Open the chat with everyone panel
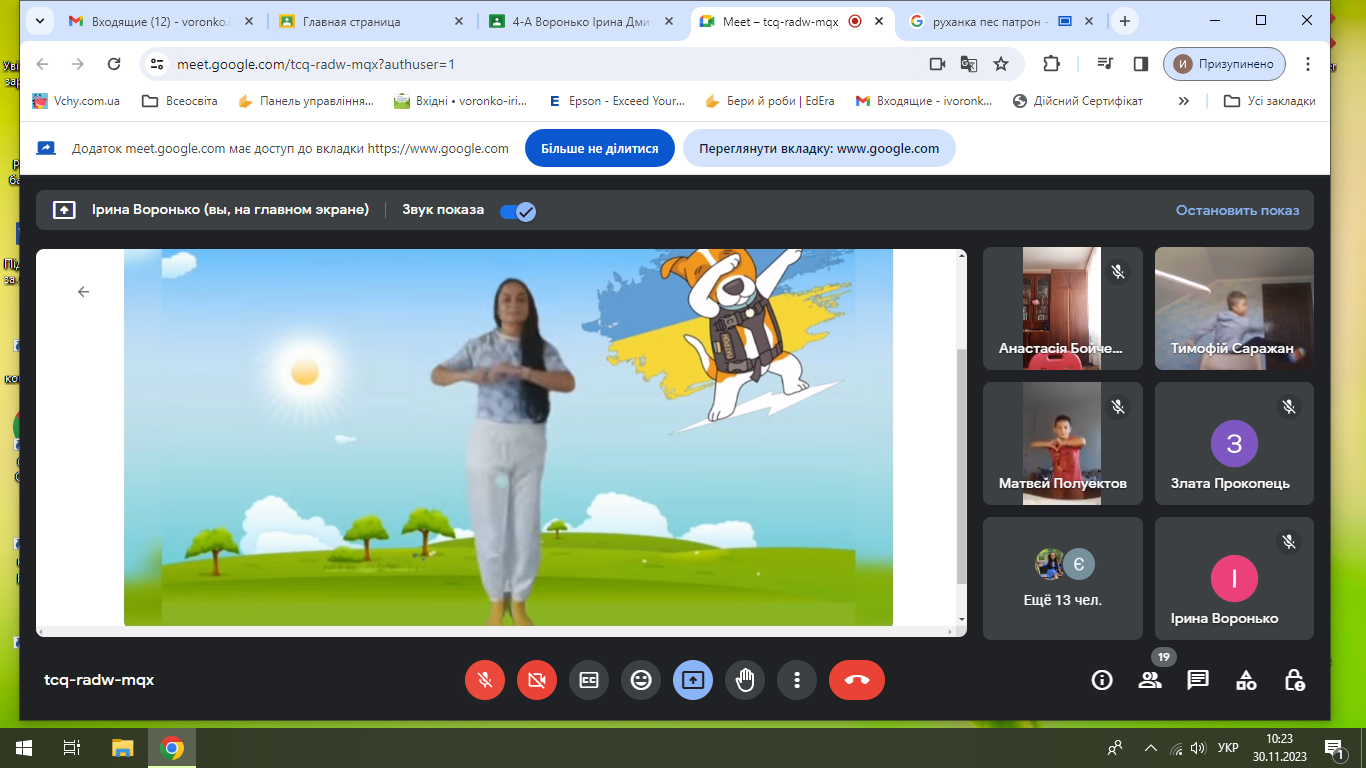The width and height of the screenshot is (1366, 768). tap(1198, 680)
